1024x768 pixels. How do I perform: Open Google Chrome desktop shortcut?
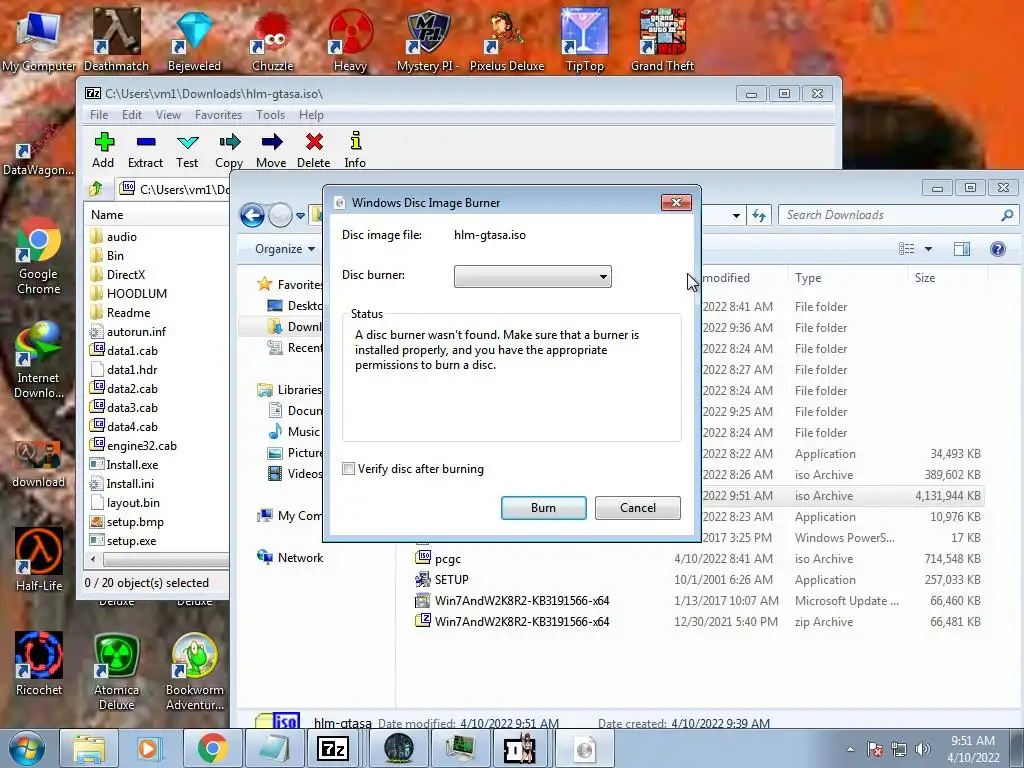(39, 257)
